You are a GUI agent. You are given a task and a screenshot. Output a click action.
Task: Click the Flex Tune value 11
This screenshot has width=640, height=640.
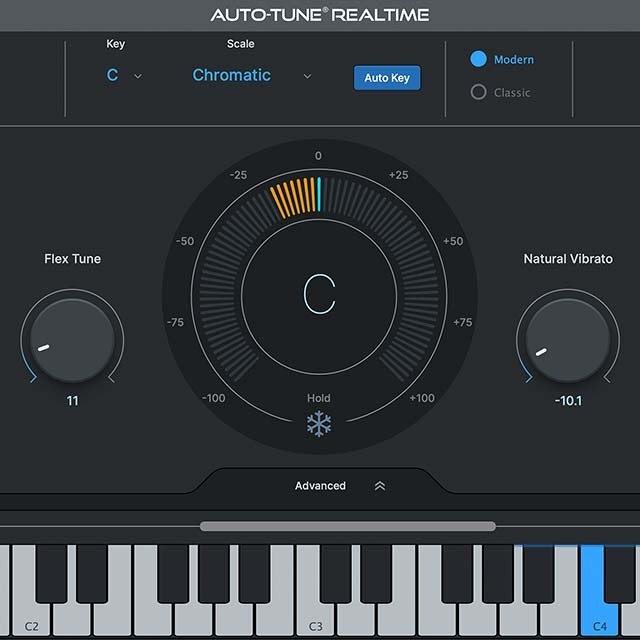point(72,401)
